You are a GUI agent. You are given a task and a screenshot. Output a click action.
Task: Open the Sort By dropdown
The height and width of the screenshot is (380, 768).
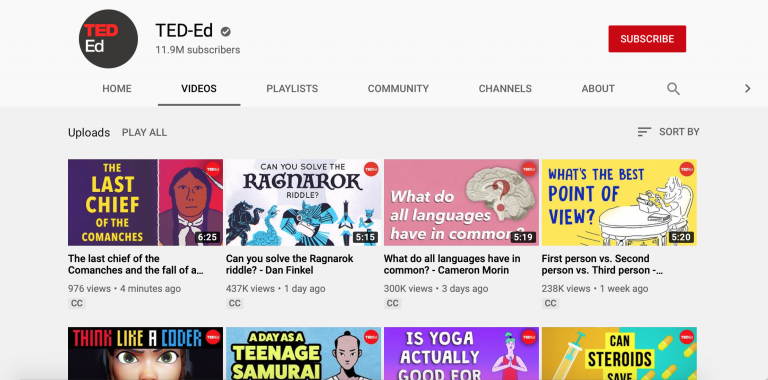(x=669, y=132)
